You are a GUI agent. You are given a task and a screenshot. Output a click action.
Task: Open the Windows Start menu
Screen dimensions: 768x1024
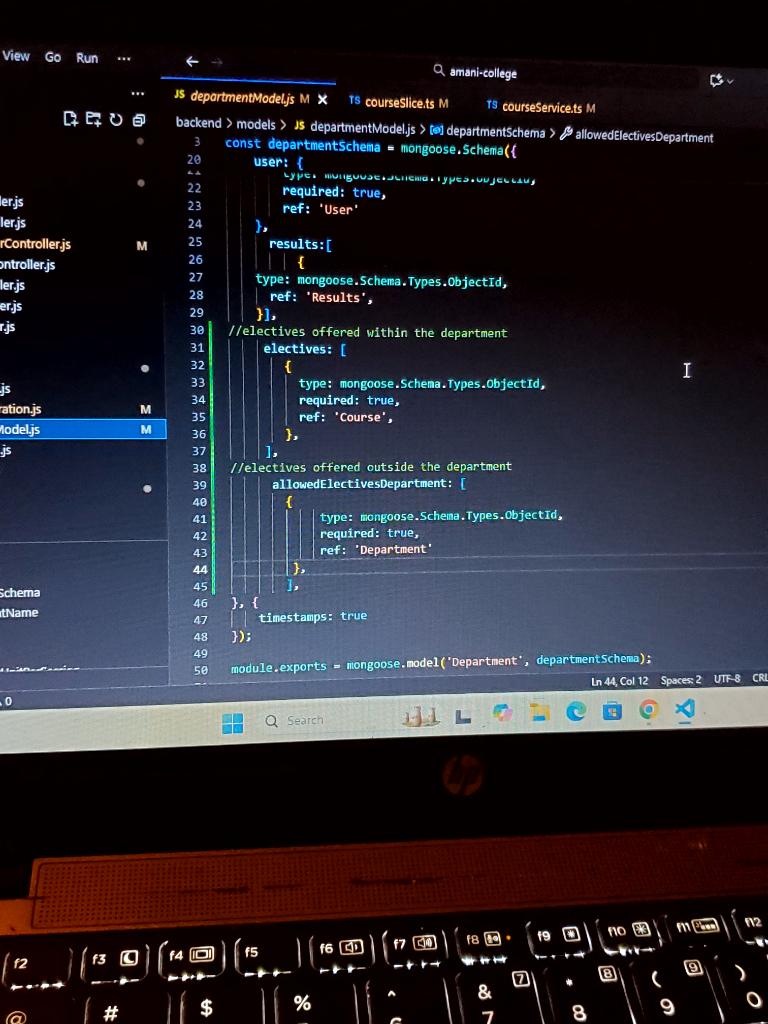pos(232,723)
